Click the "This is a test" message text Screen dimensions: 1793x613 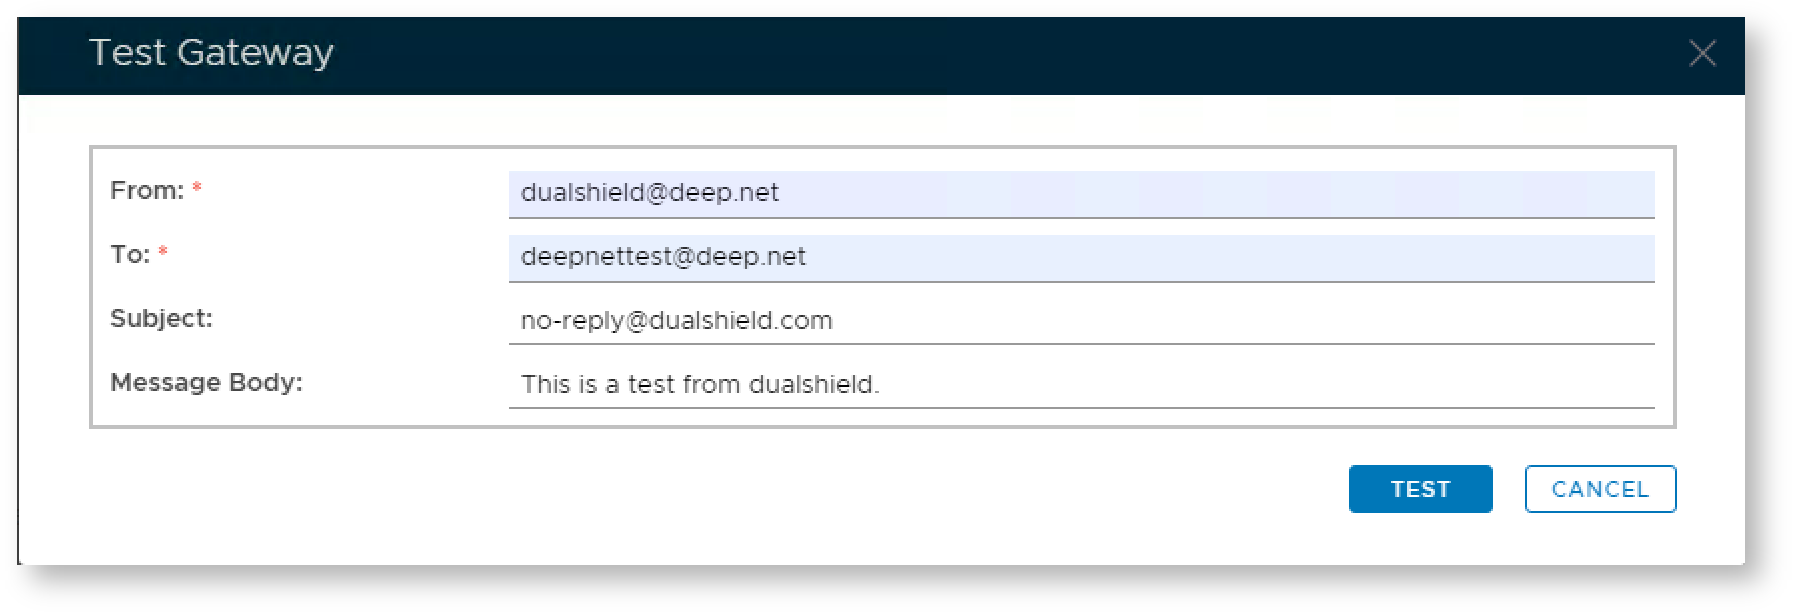coord(699,385)
